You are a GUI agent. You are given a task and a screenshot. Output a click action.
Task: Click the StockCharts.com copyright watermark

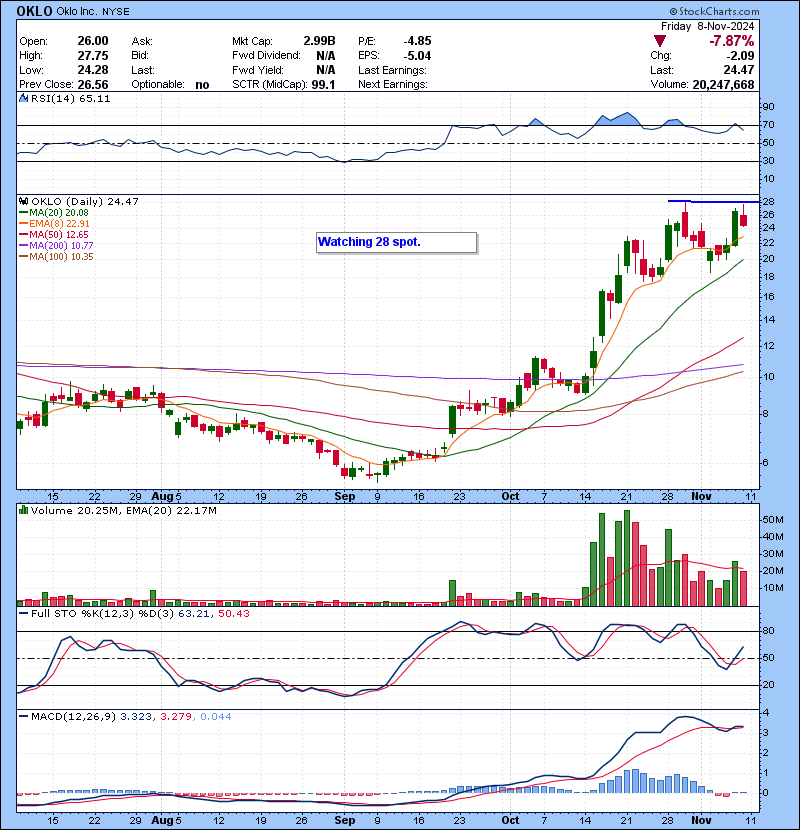(735, 11)
